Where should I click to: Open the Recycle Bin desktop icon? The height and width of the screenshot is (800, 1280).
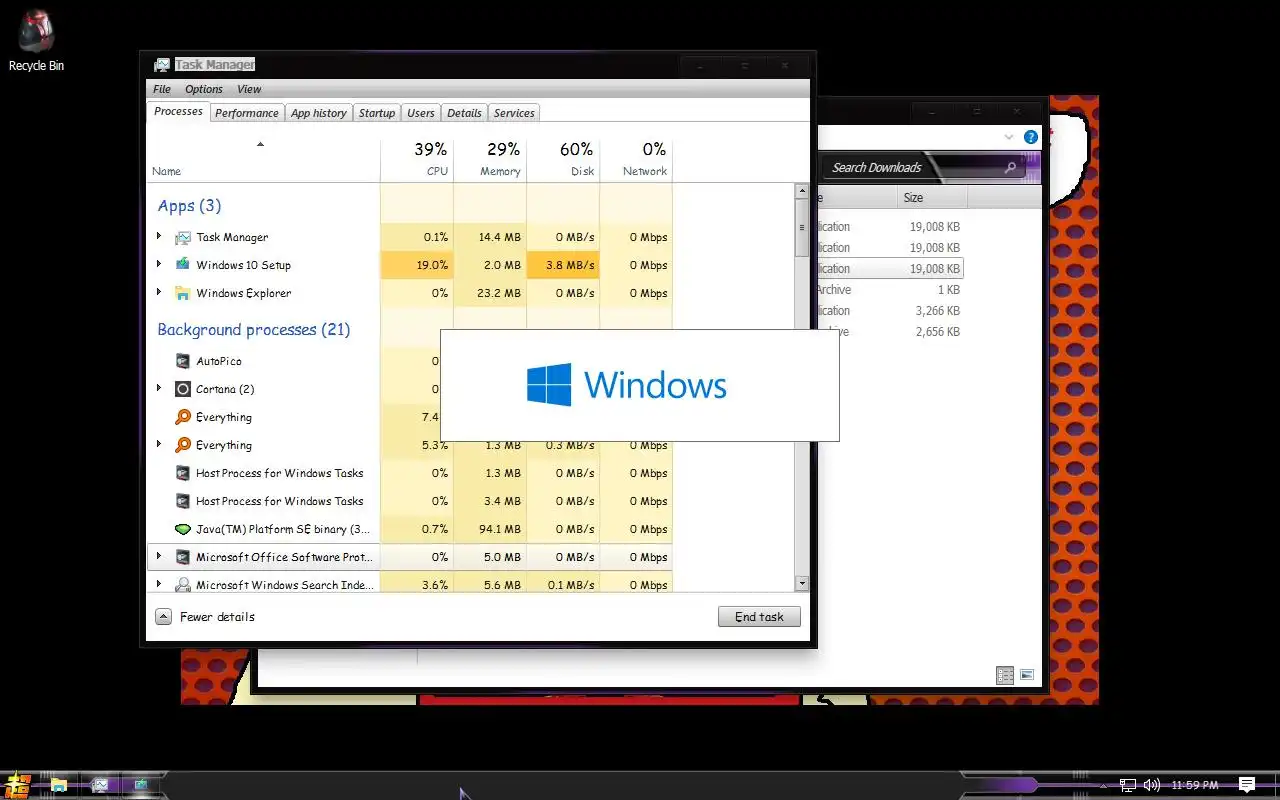36,41
